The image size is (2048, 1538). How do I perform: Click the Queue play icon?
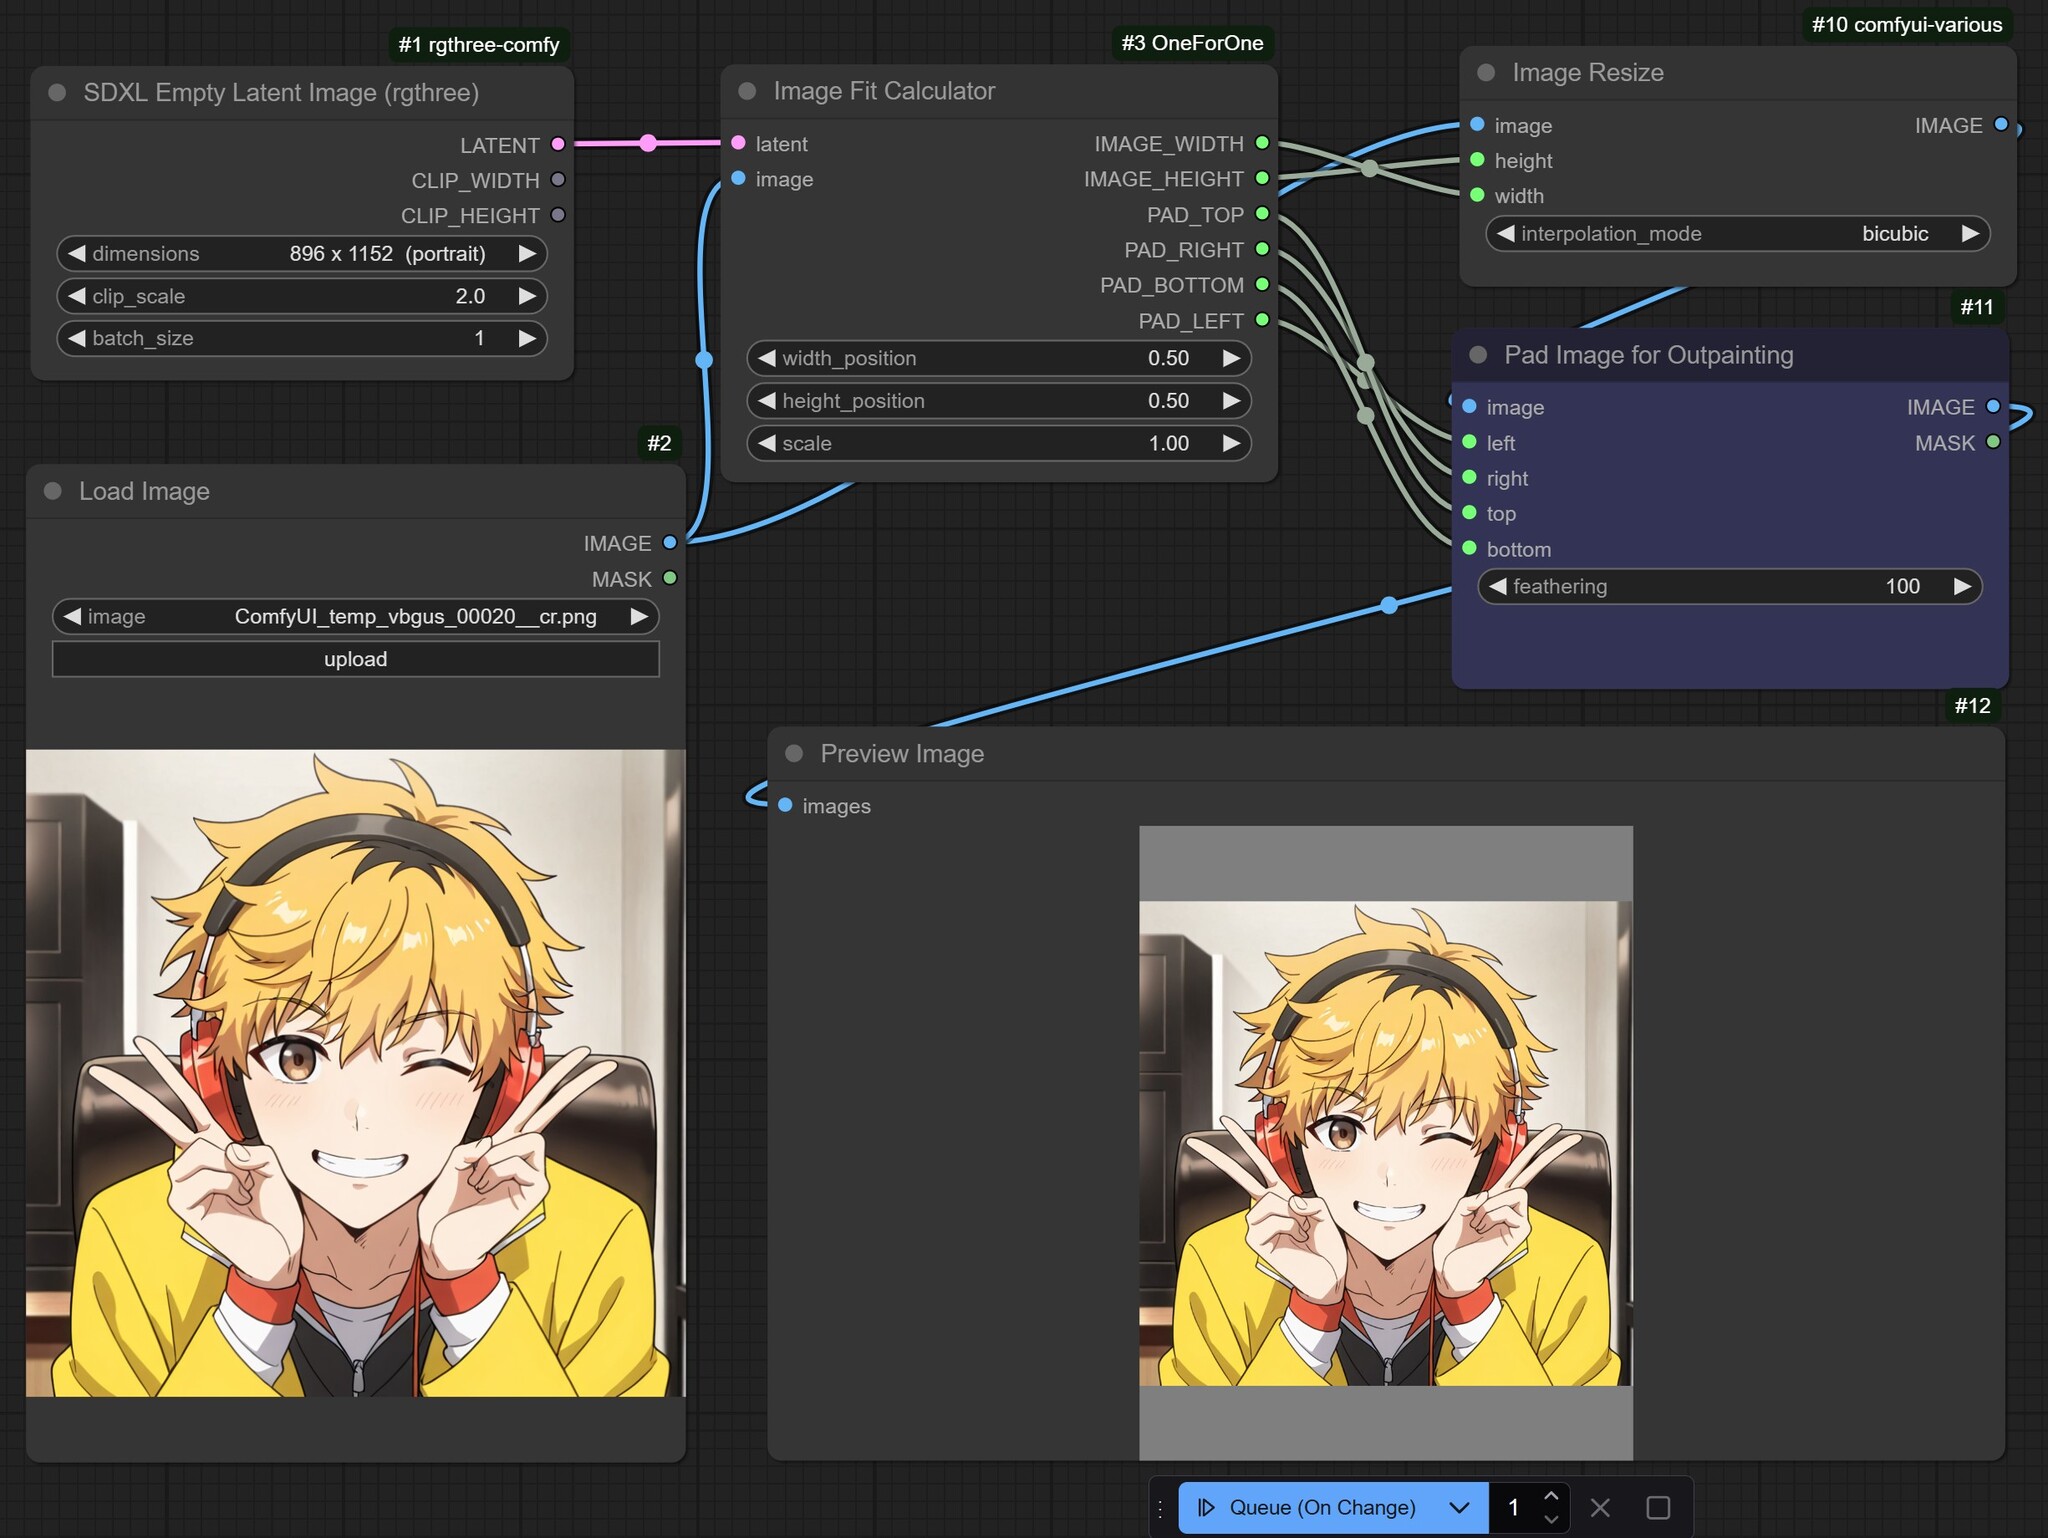1206,1507
